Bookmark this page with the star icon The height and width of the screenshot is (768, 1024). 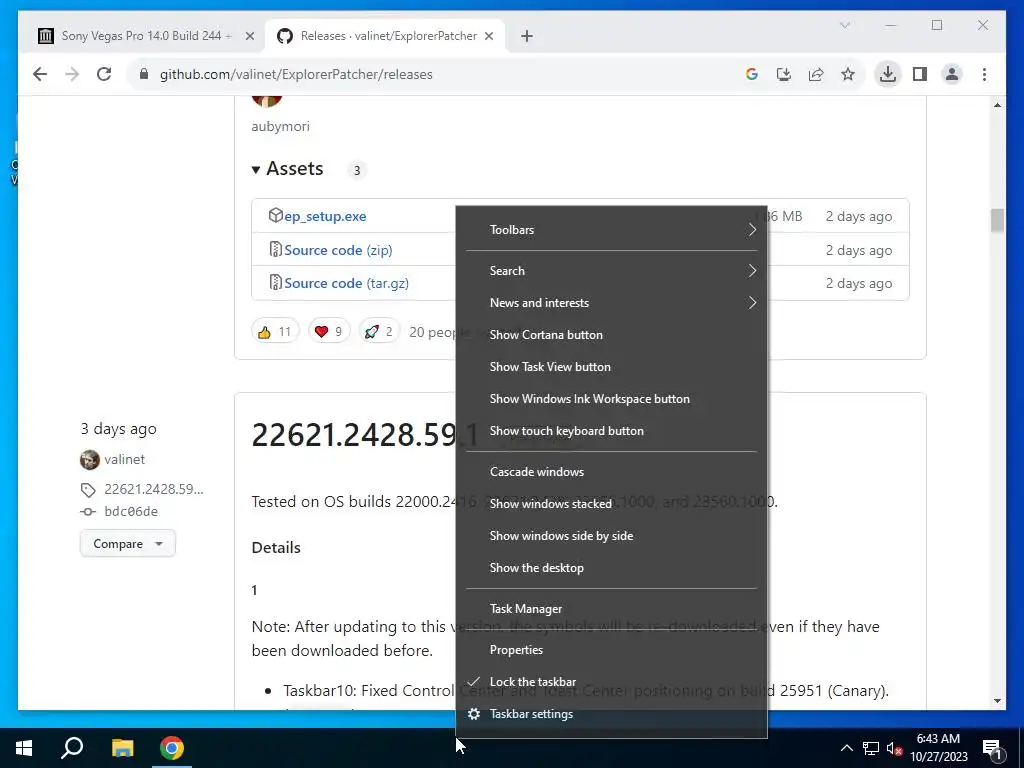848,74
